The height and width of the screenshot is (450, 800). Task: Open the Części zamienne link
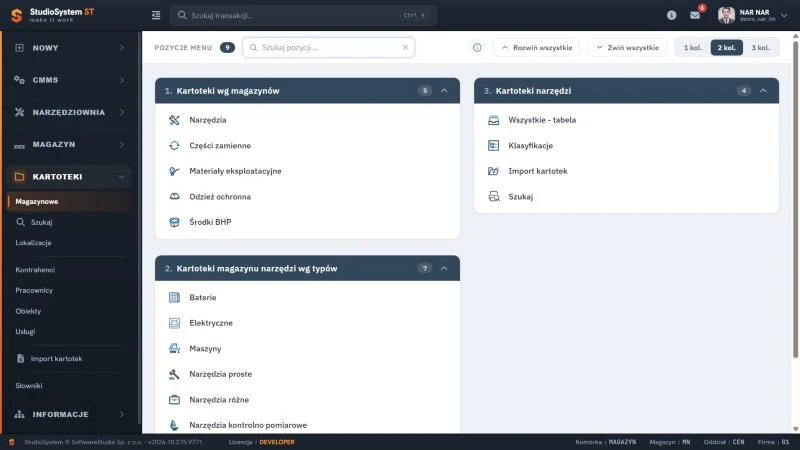pyautogui.click(x=220, y=145)
